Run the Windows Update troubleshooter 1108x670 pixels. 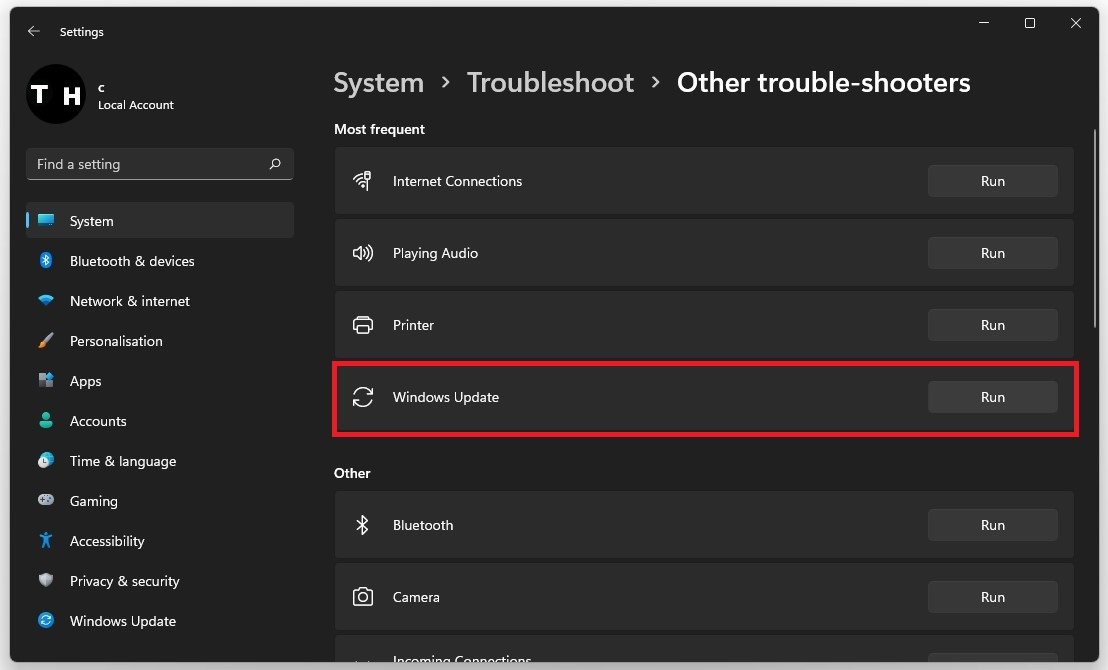(993, 397)
